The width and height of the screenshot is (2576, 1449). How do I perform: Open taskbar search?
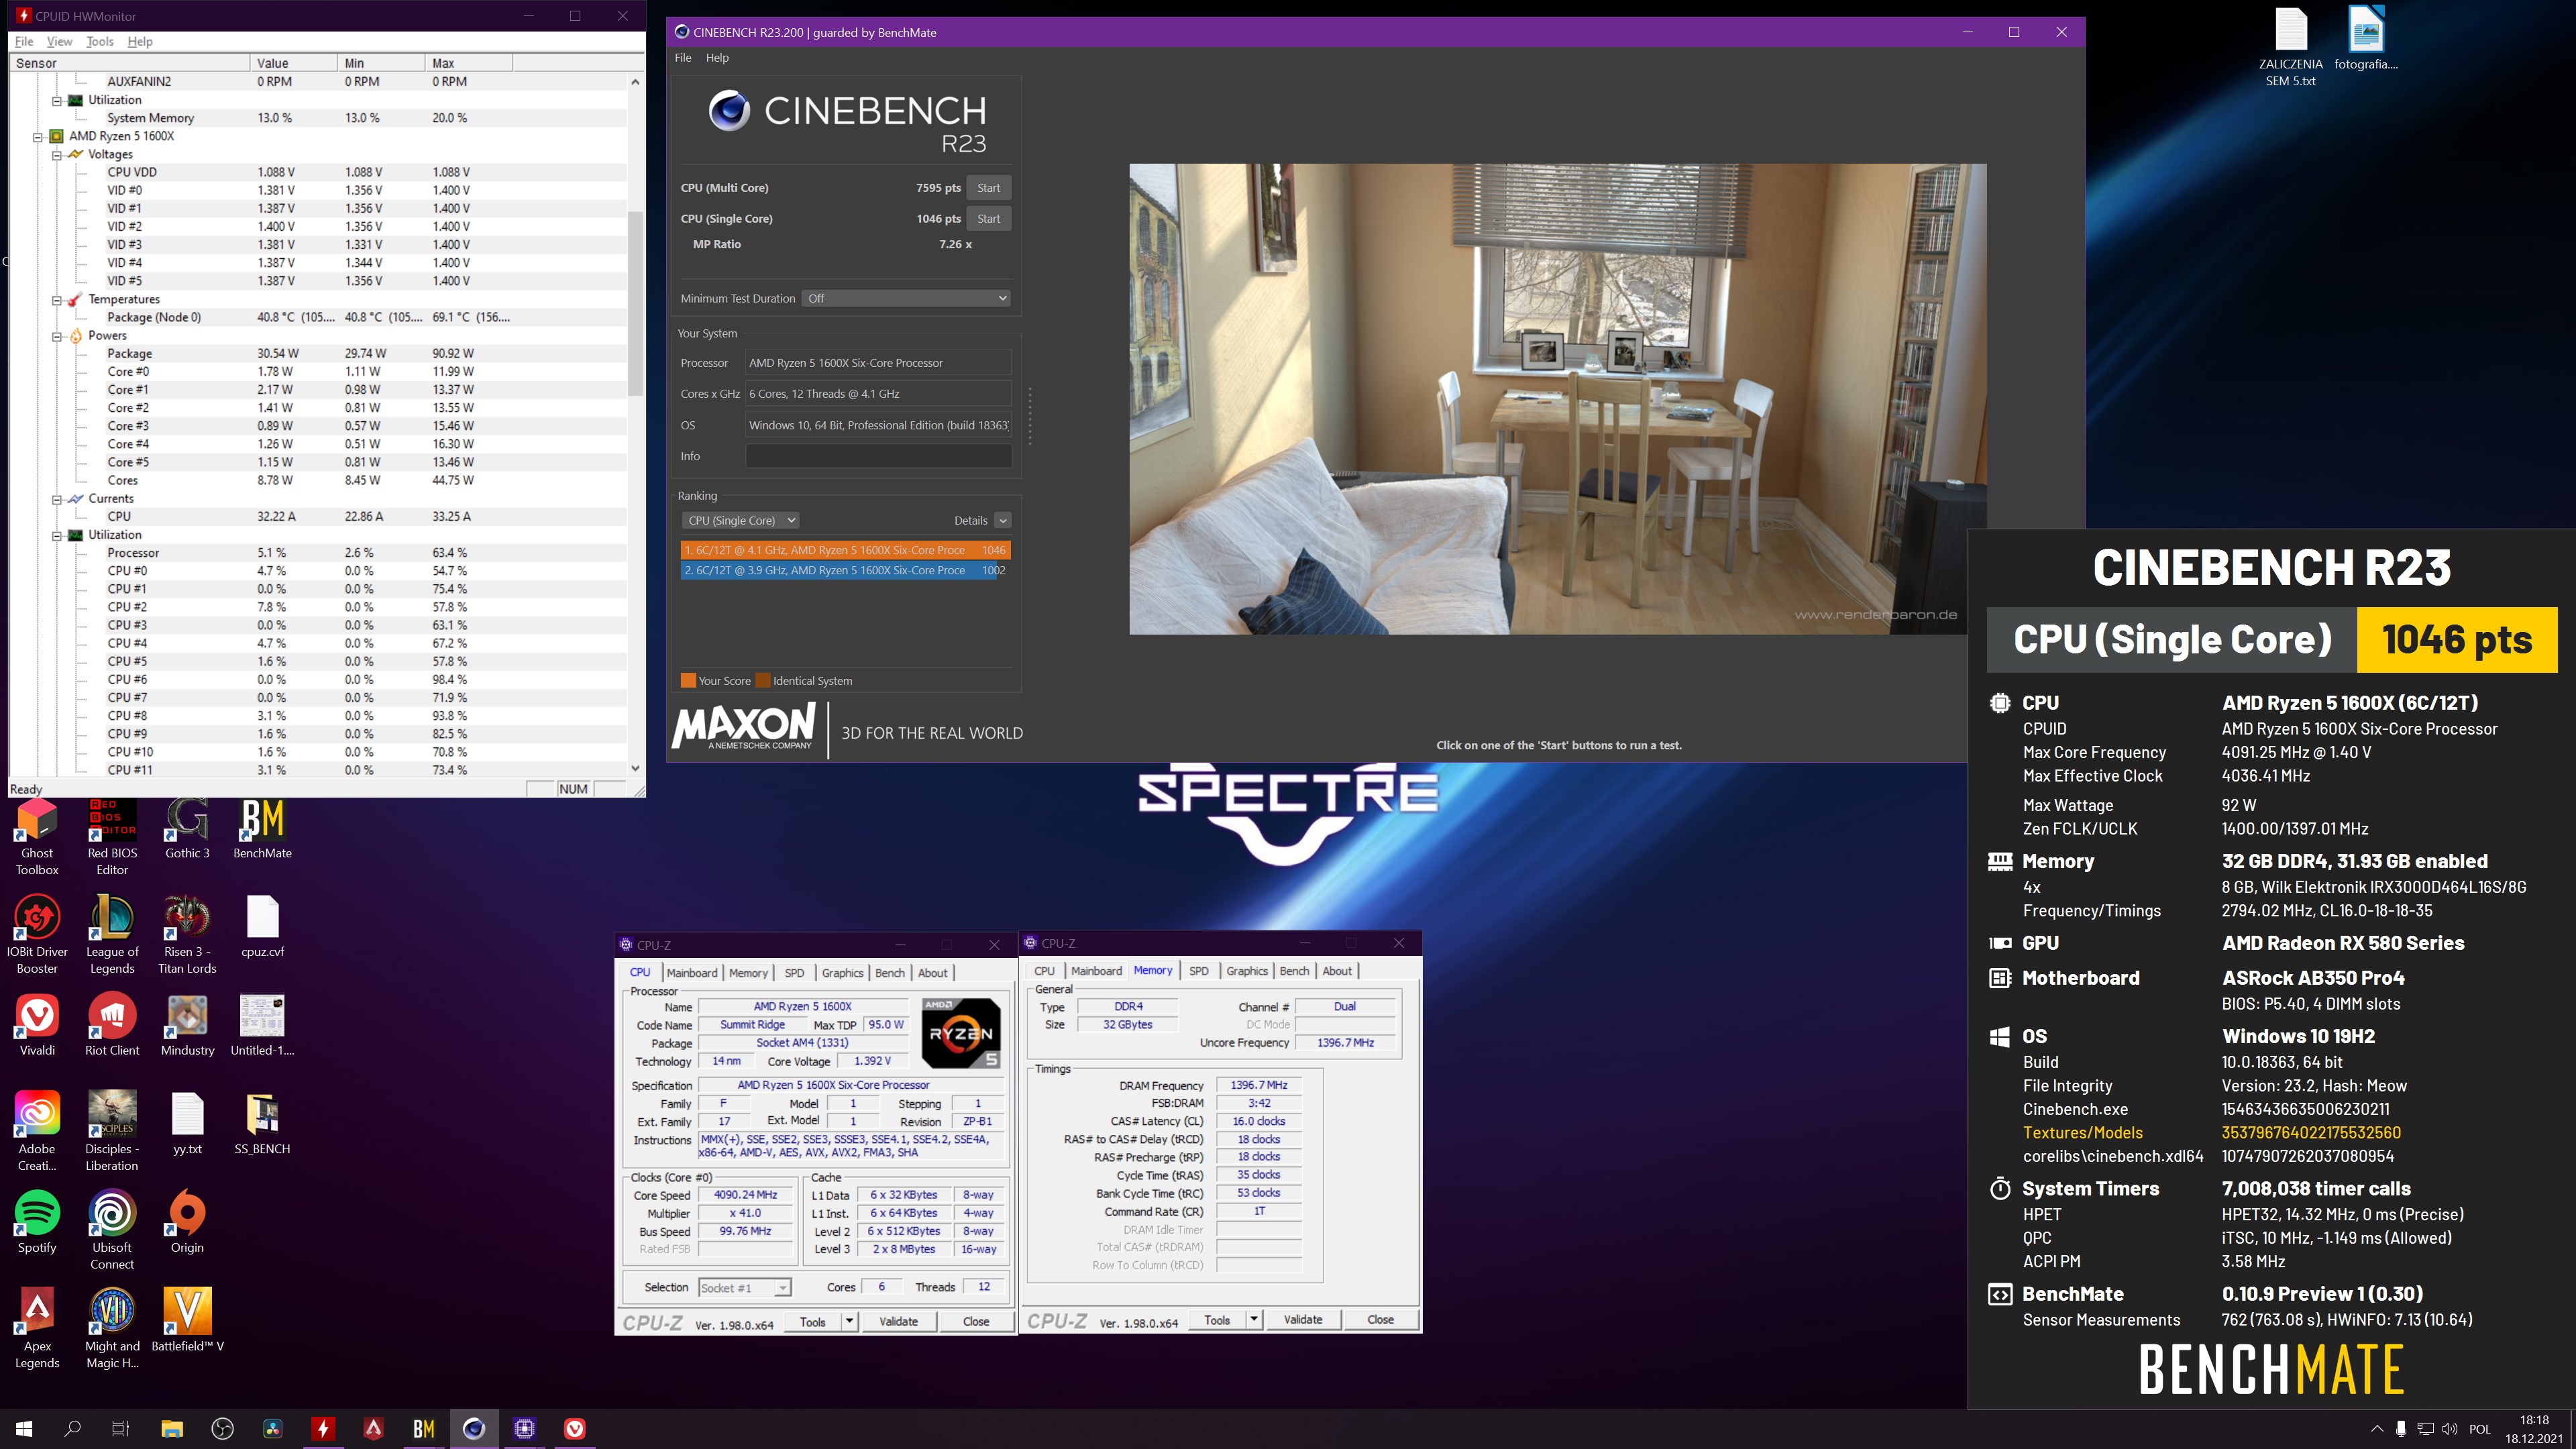pyautogui.click(x=72, y=1428)
